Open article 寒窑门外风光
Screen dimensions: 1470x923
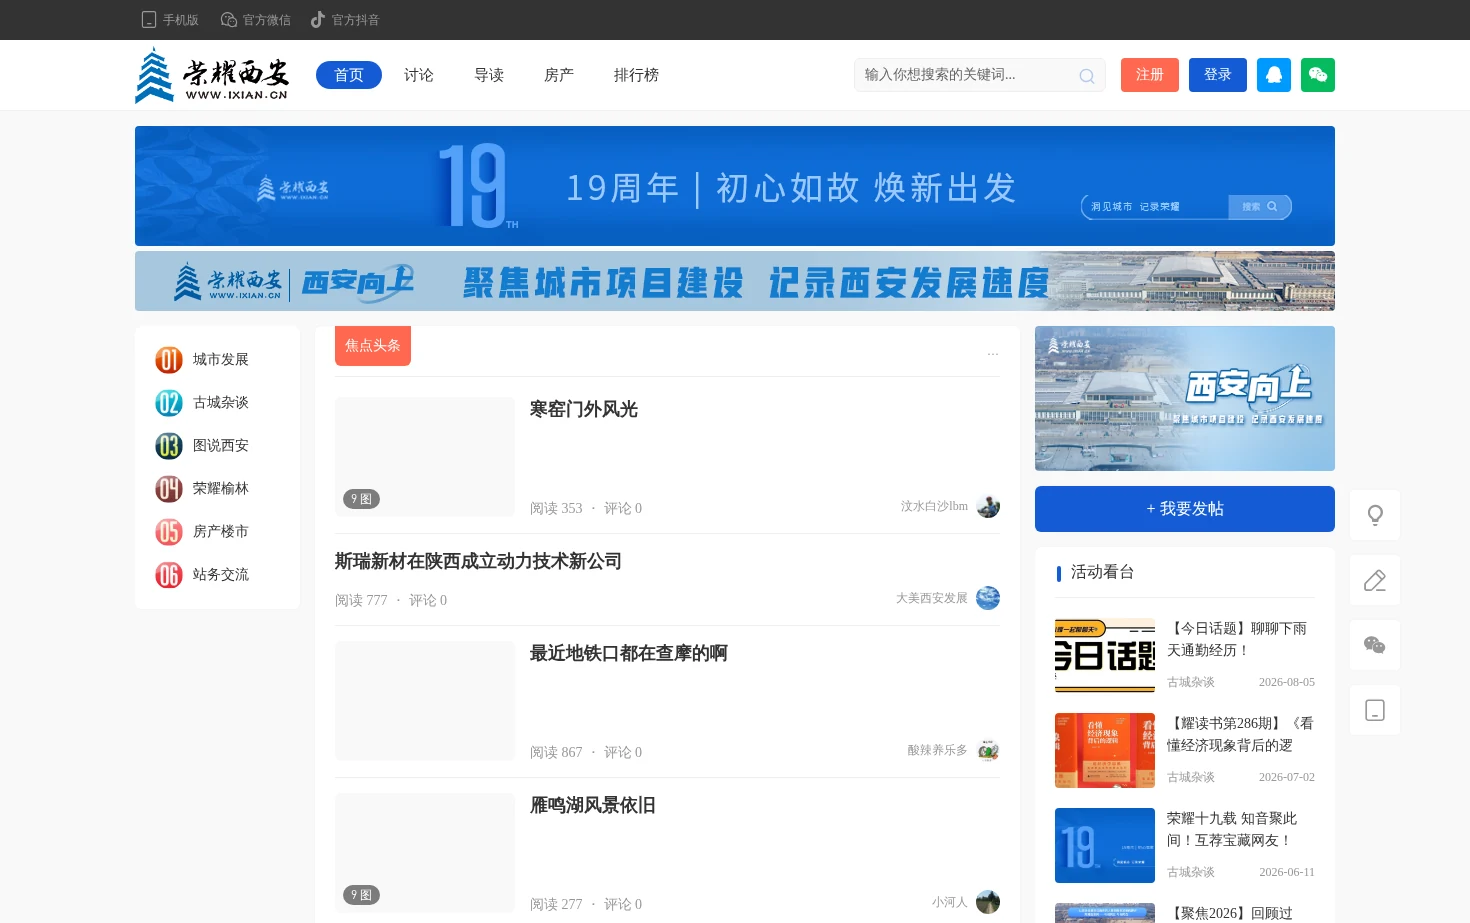click(584, 409)
